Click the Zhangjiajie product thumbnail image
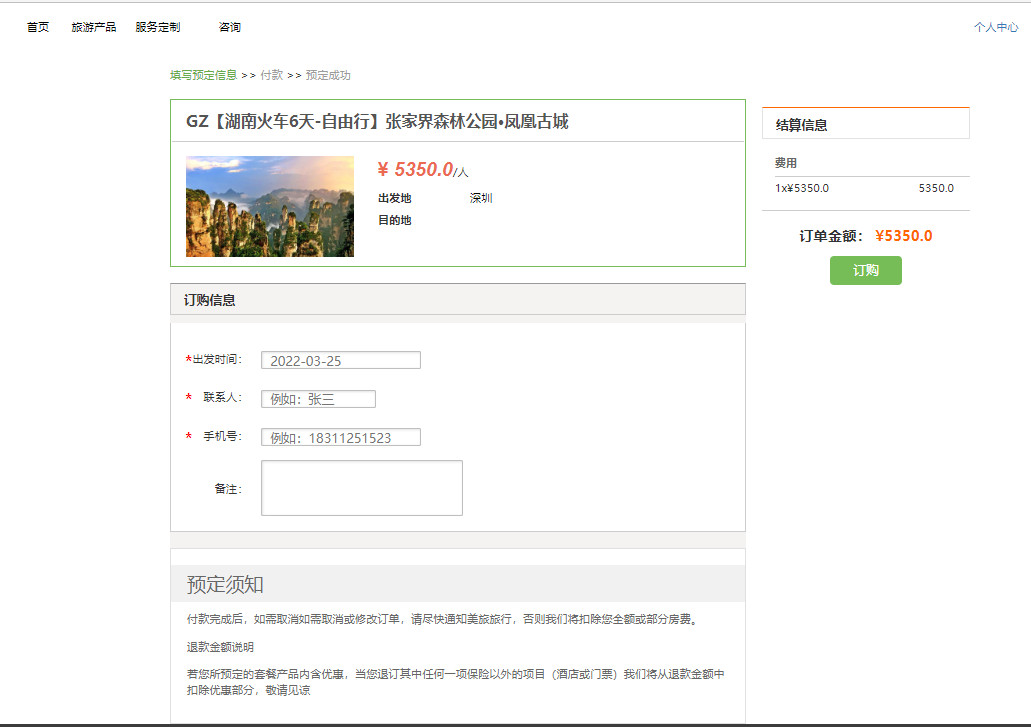Image resolution: width=1031 pixels, height=727 pixels. (270, 206)
